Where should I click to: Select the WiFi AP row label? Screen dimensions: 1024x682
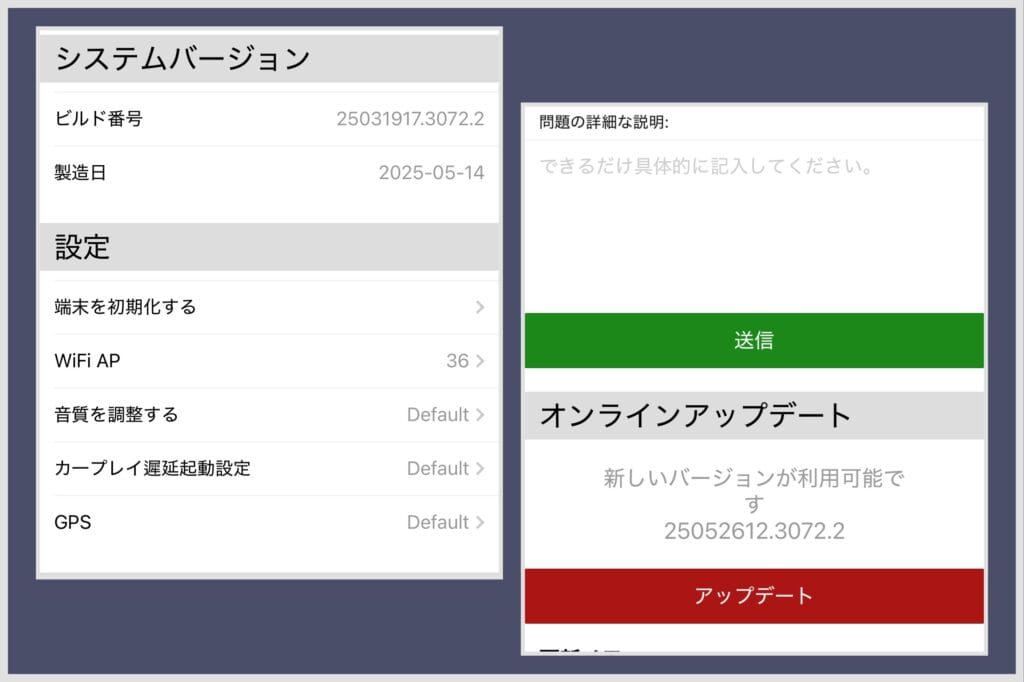pyautogui.click(x=87, y=361)
